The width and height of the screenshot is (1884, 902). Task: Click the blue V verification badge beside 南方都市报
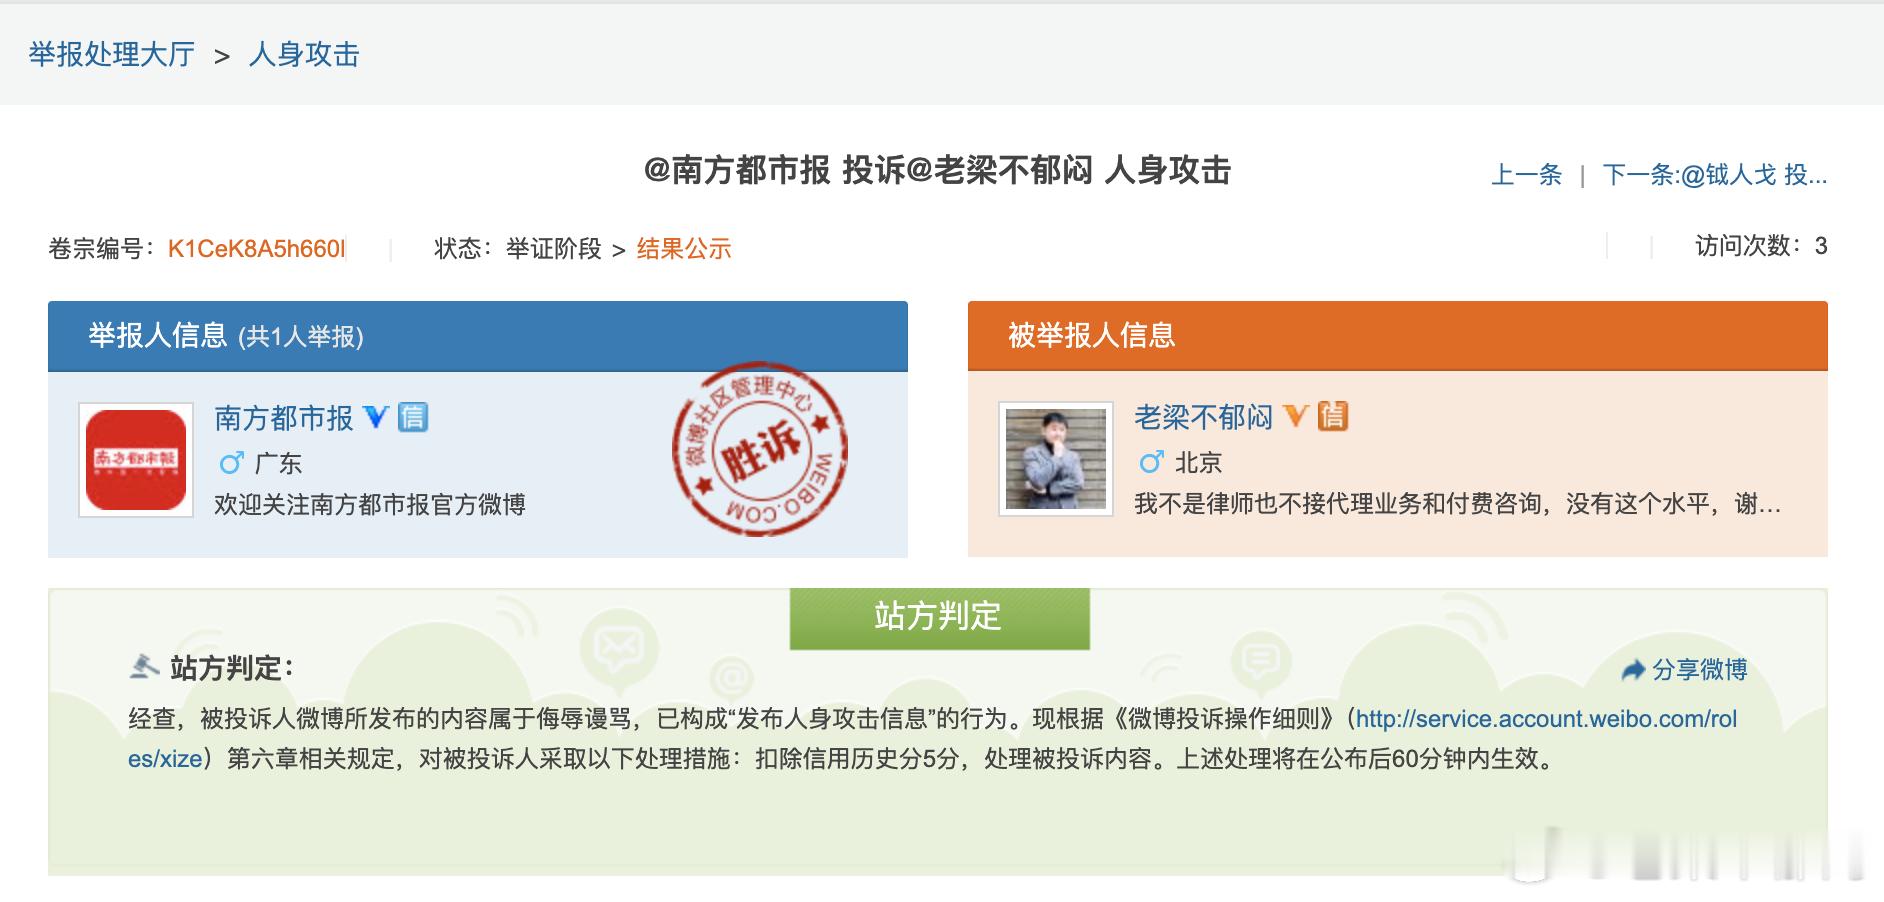375,417
